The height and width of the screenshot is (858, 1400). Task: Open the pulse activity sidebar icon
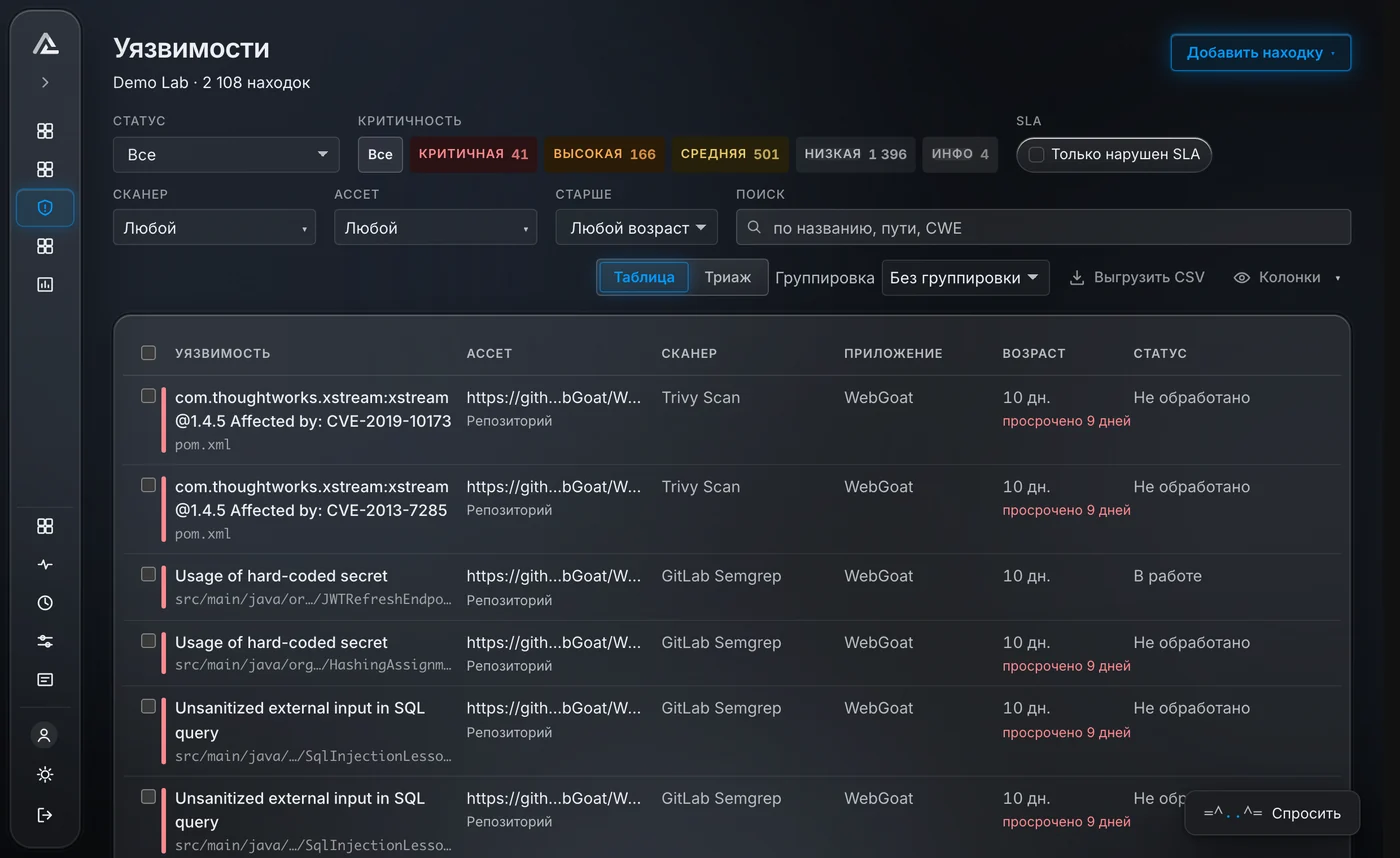coord(45,565)
